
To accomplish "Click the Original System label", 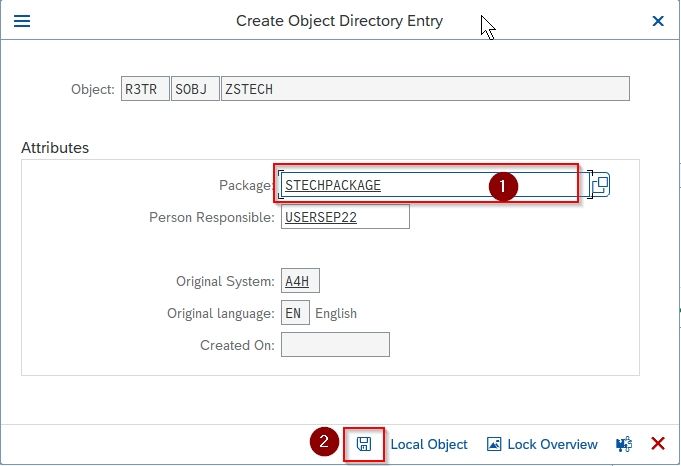I will click(x=225, y=281).
